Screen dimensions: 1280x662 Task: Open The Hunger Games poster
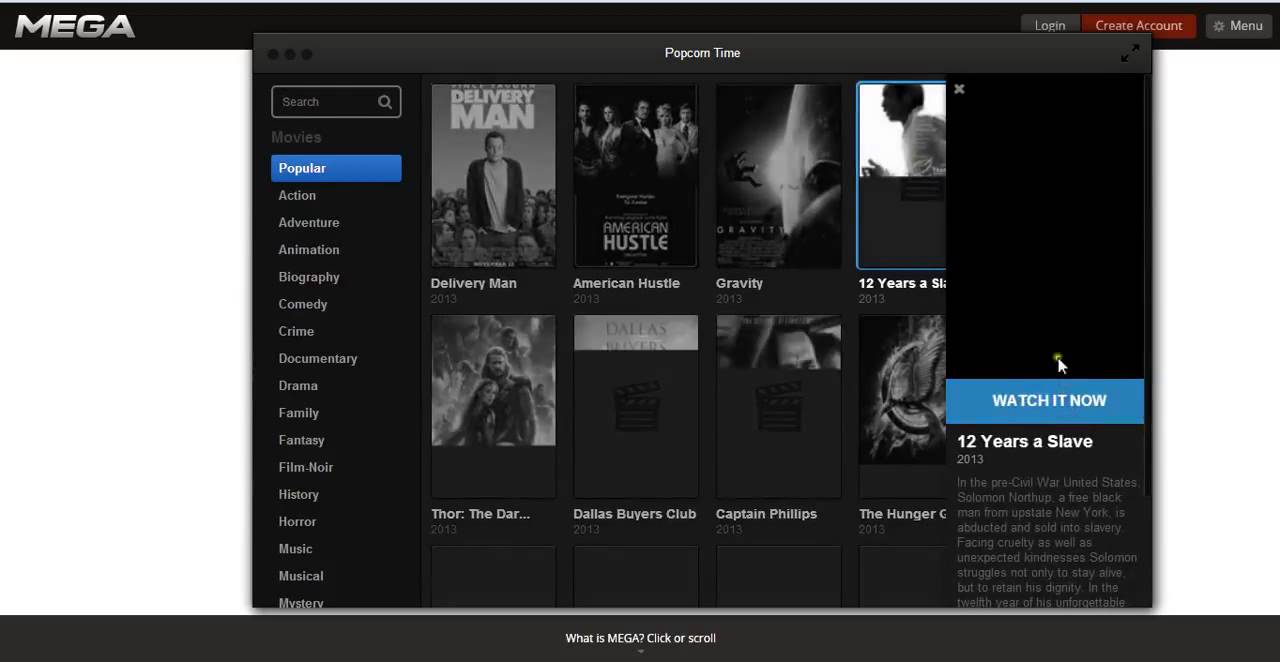pos(902,405)
